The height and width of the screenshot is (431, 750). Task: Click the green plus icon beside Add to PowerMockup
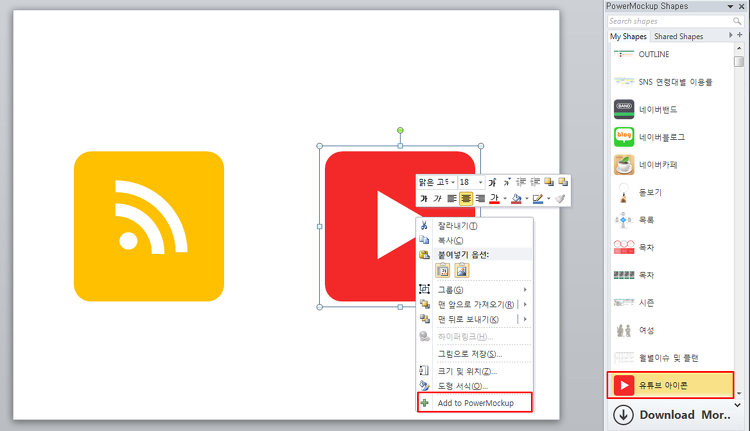pyautogui.click(x=424, y=403)
